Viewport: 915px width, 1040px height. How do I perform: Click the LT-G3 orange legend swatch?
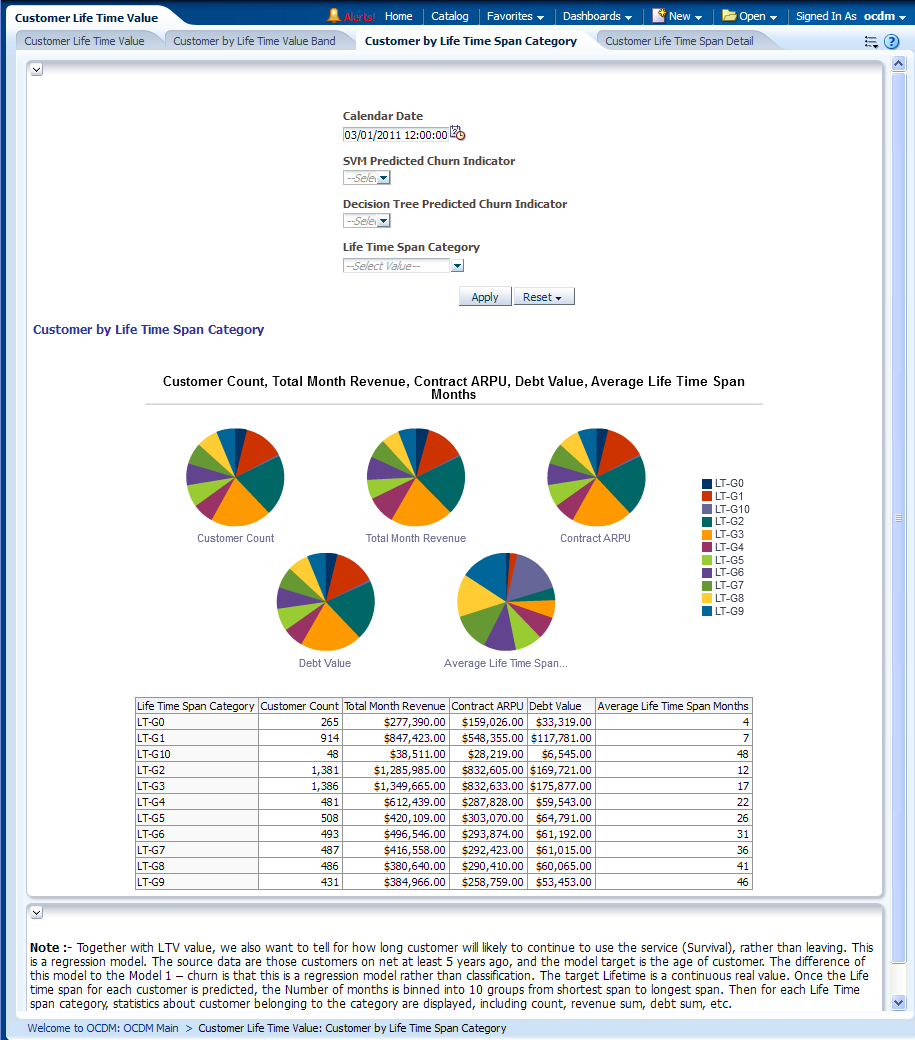[707, 535]
